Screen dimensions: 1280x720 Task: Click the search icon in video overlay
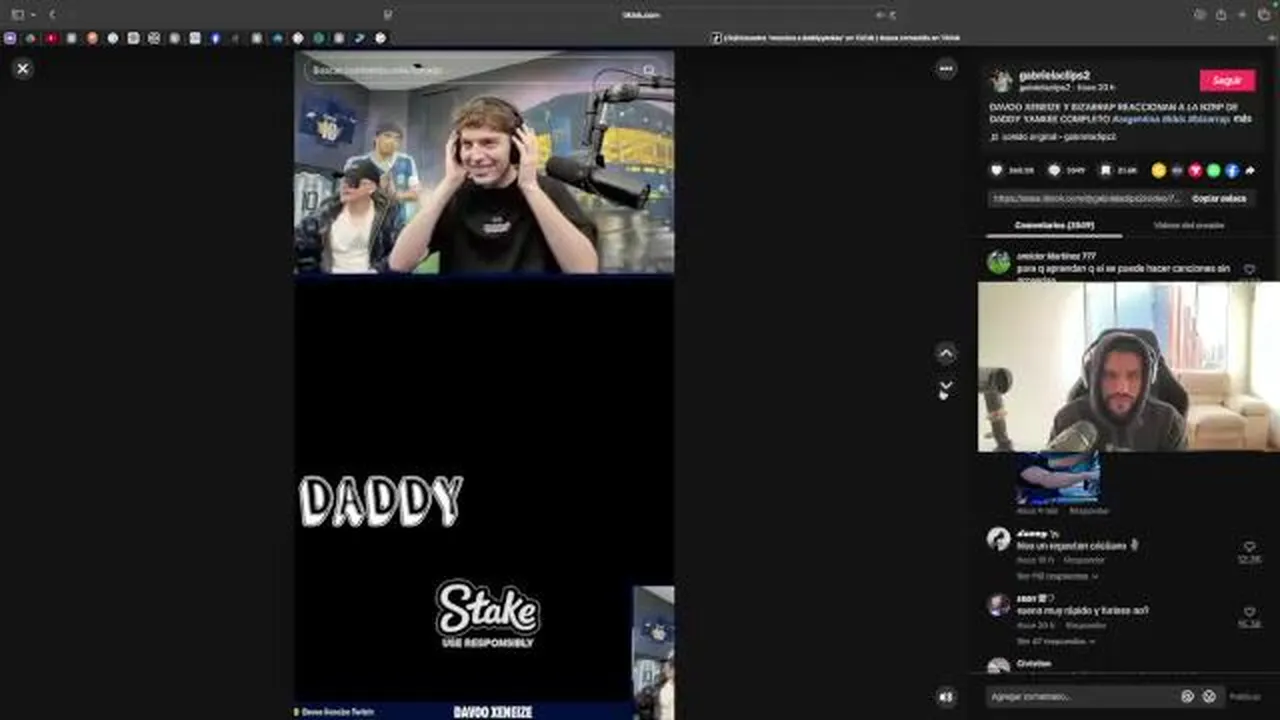tap(649, 71)
